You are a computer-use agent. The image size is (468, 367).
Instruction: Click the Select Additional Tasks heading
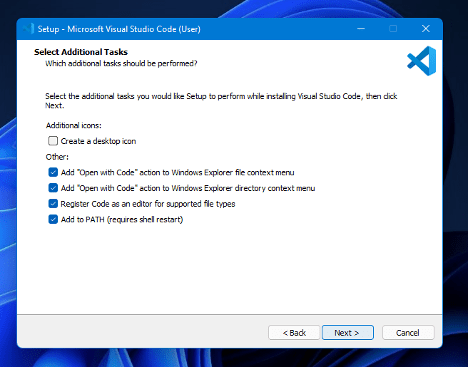(81, 52)
